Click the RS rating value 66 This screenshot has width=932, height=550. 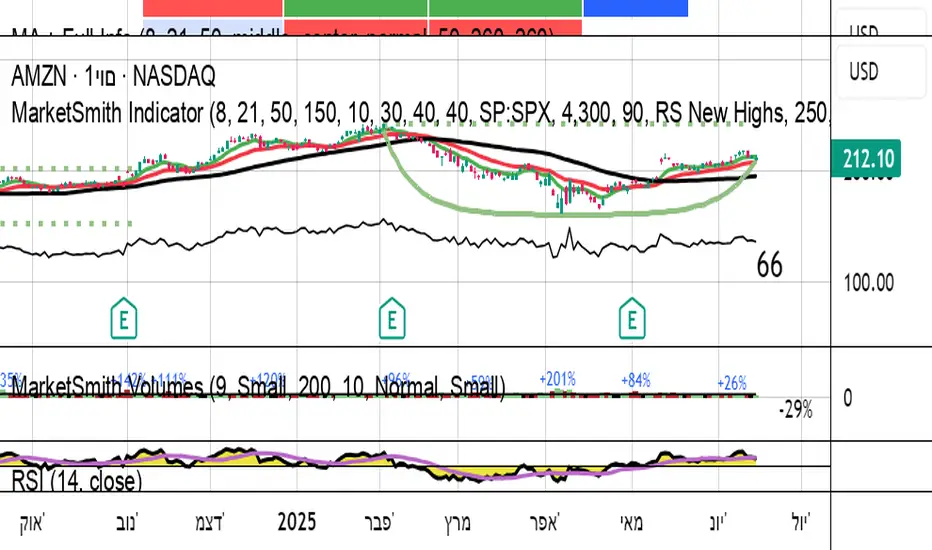[769, 265]
